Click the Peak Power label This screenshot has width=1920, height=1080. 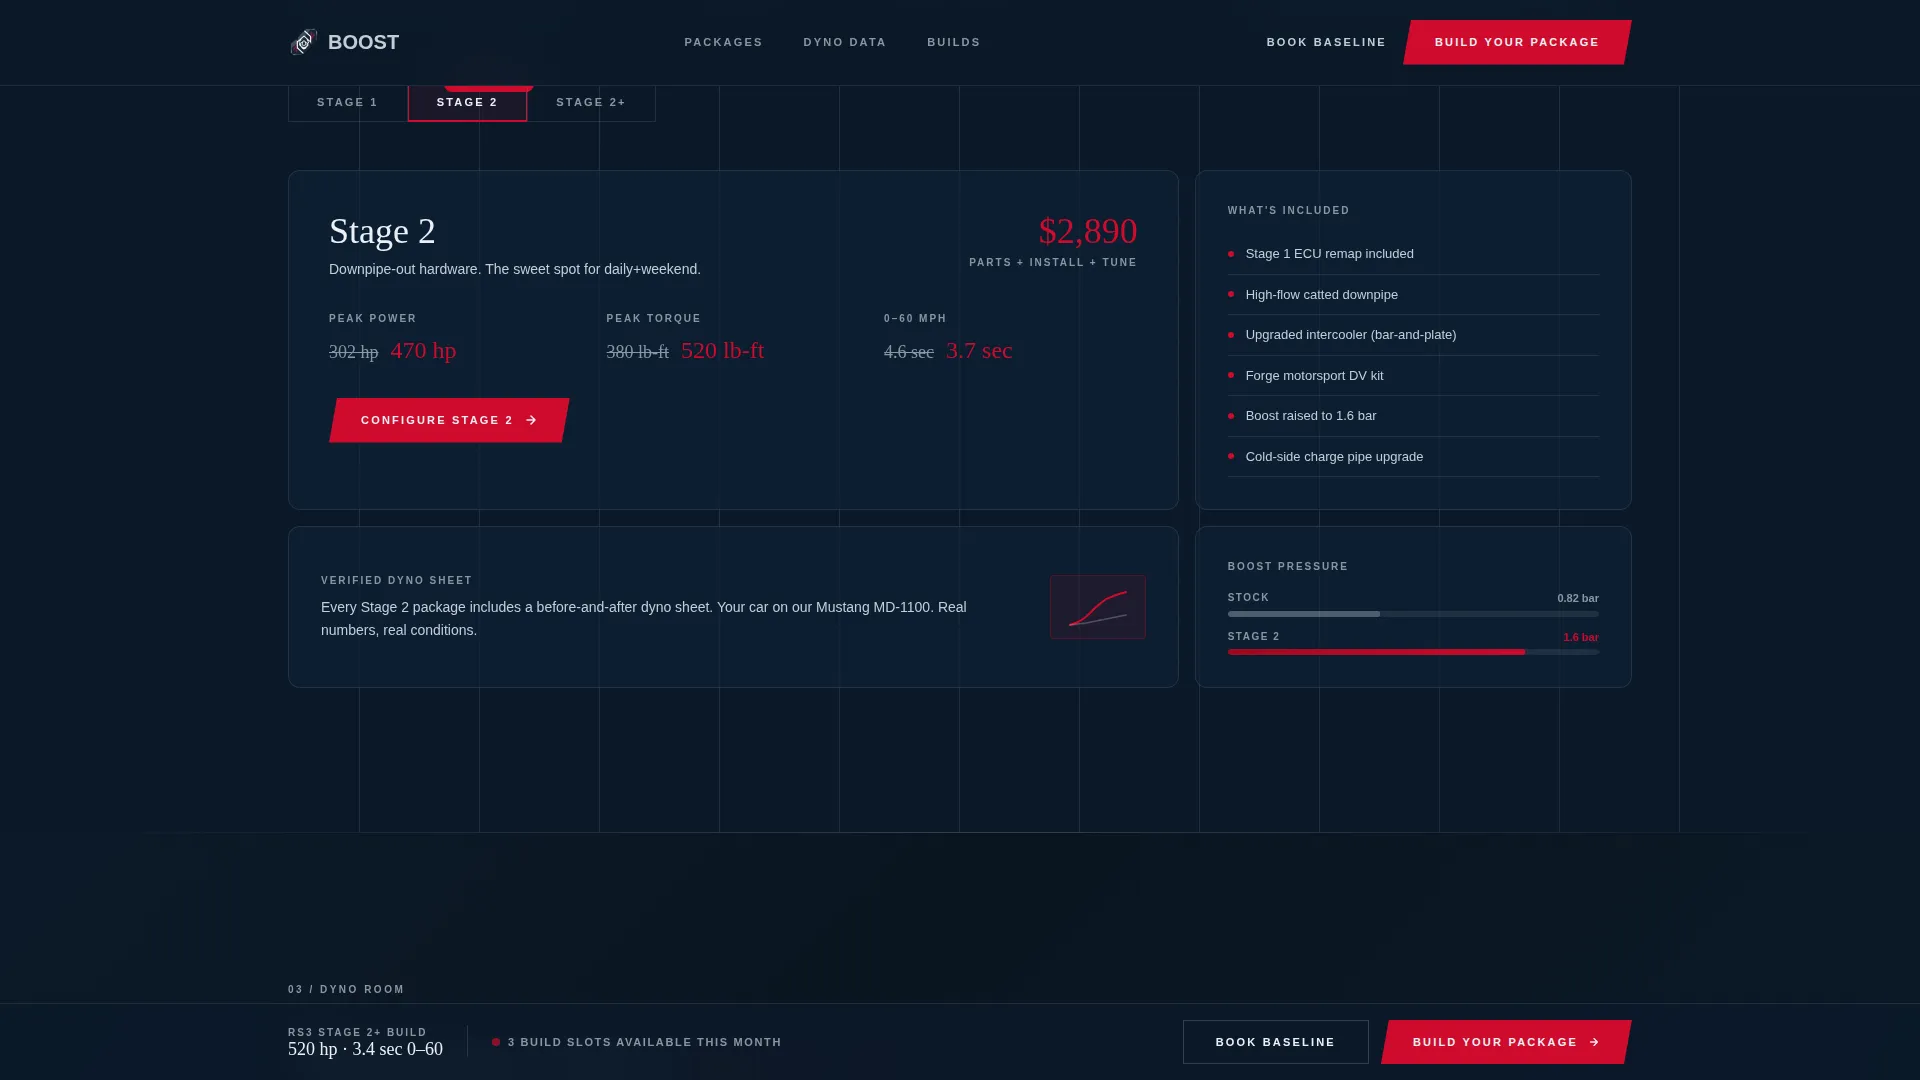[x=372, y=318]
